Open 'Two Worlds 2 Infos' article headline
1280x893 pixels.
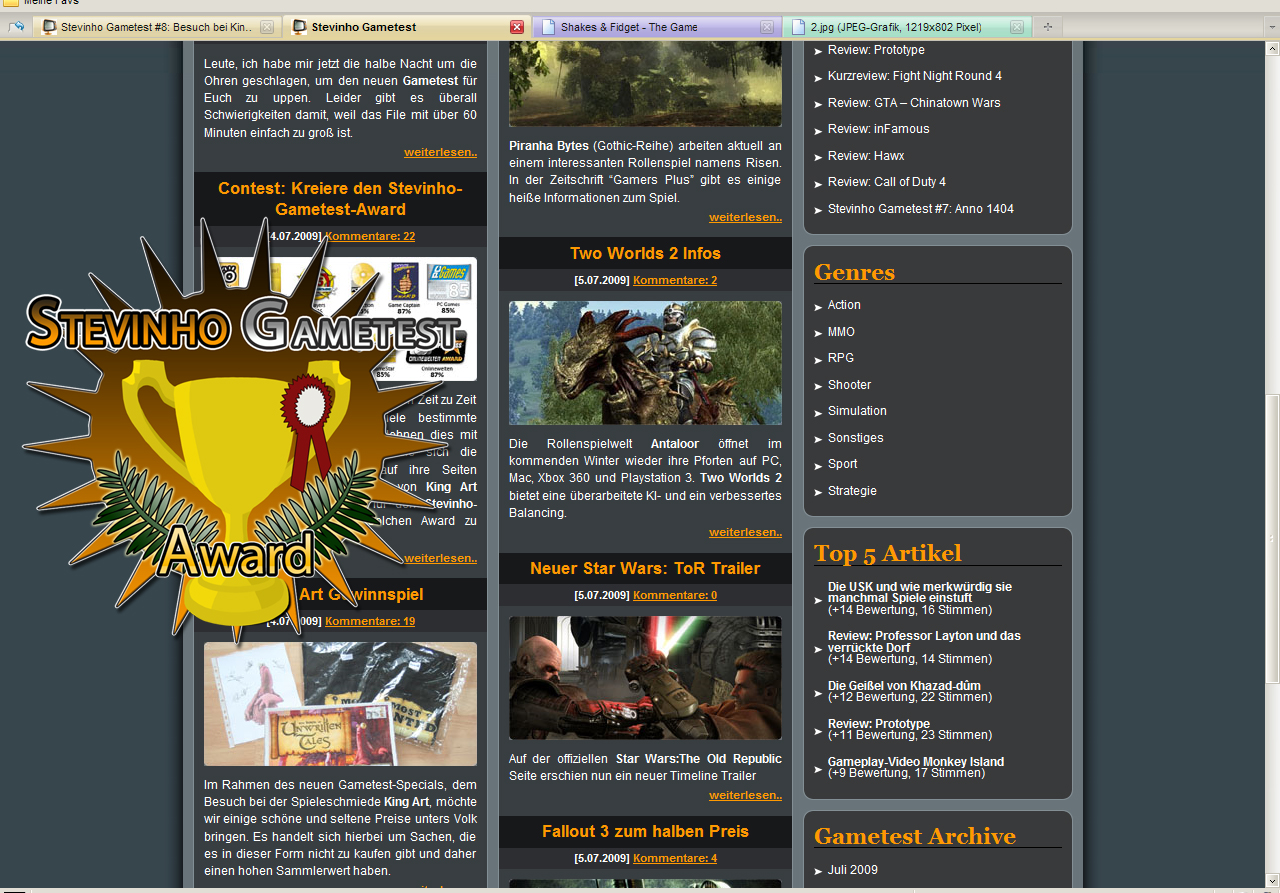click(645, 254)
